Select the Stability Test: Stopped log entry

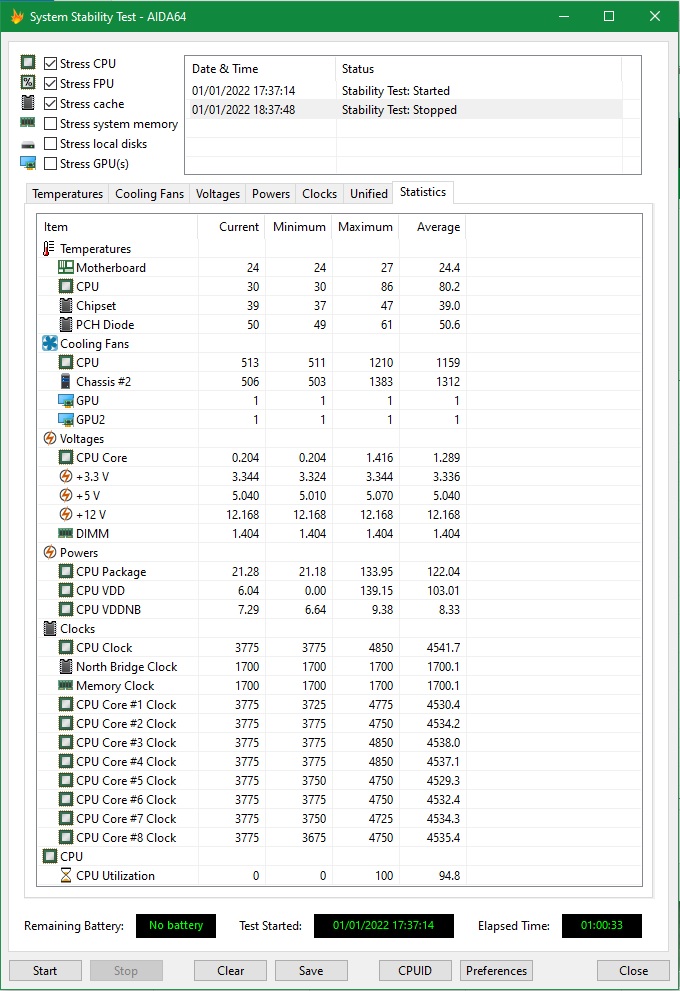pyautogui.click(x=404, y=109)
